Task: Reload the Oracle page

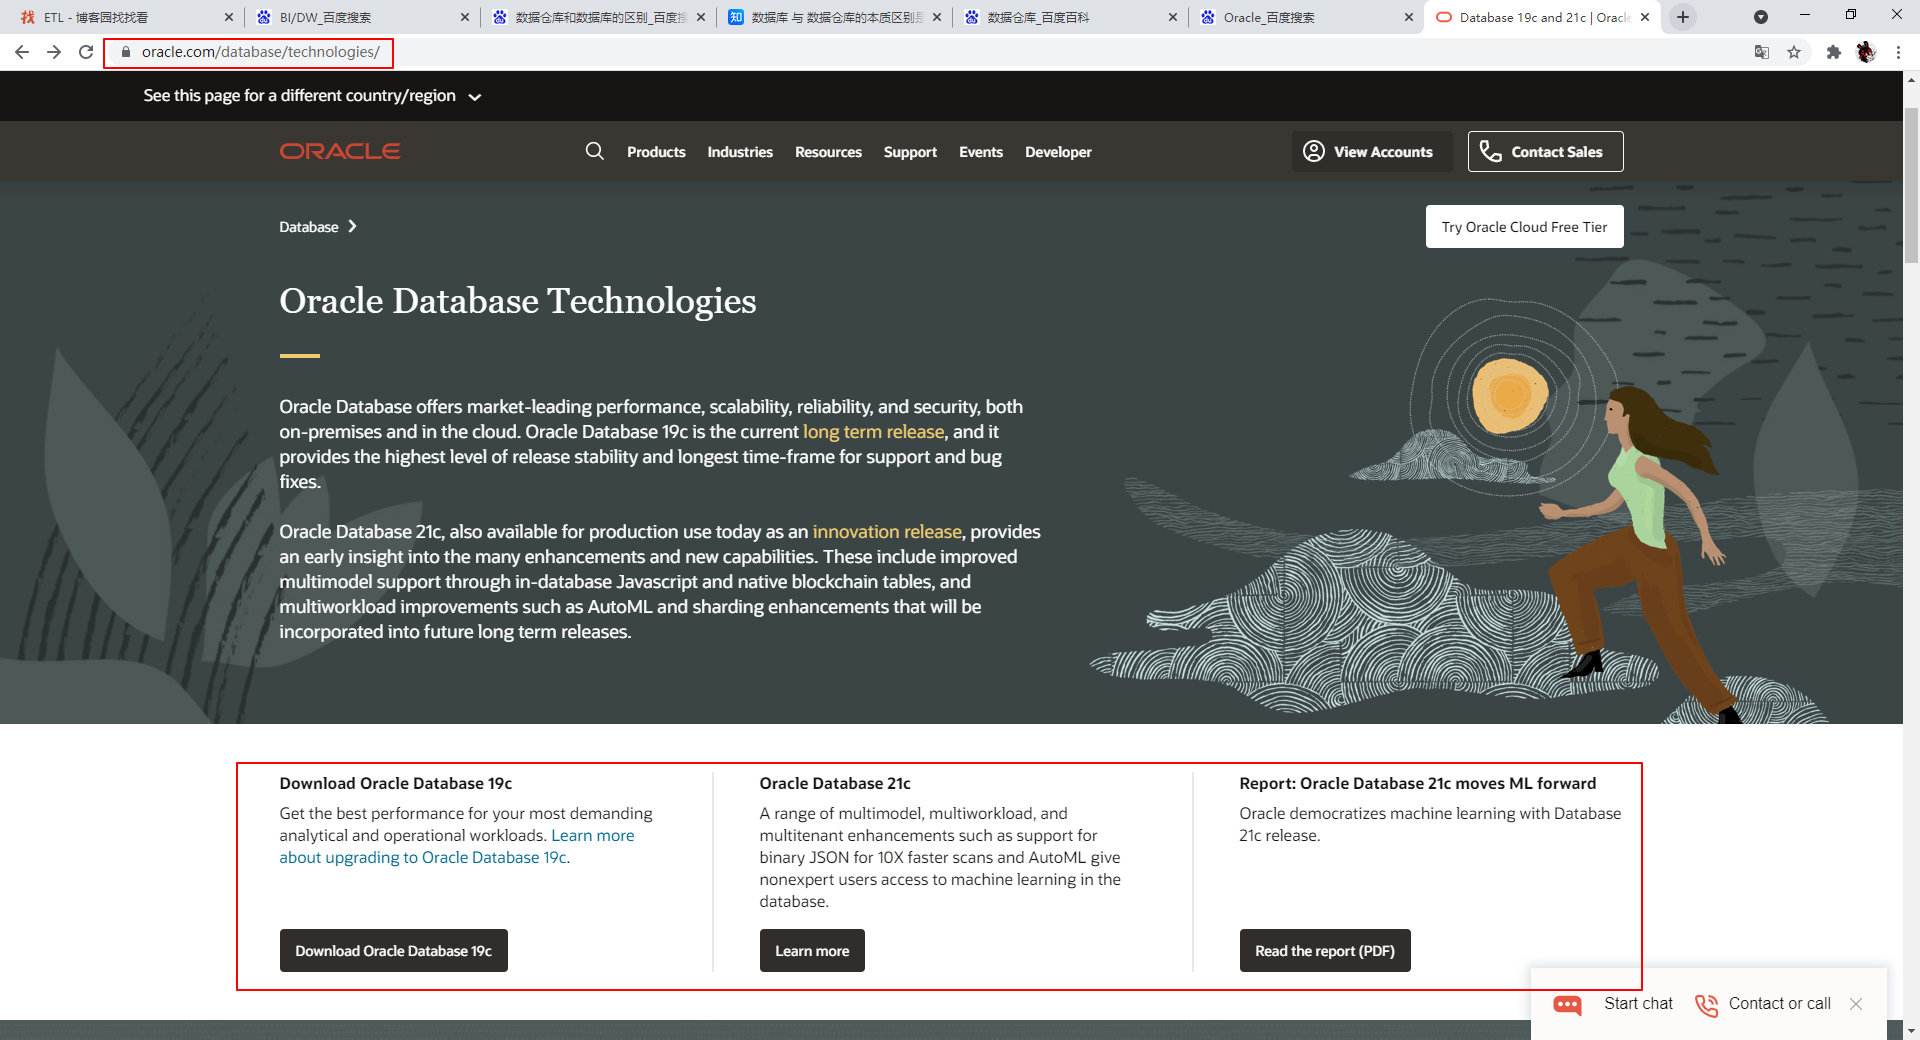Action: click(86, 52)
